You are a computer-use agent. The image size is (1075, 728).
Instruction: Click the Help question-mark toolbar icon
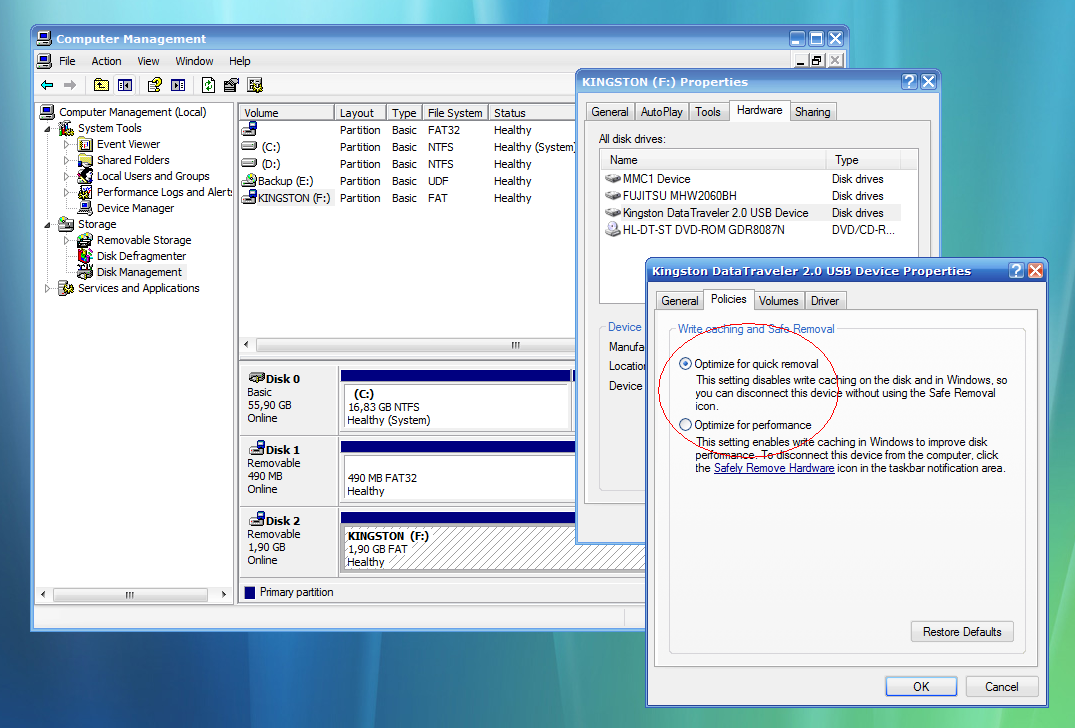point(154,85)
